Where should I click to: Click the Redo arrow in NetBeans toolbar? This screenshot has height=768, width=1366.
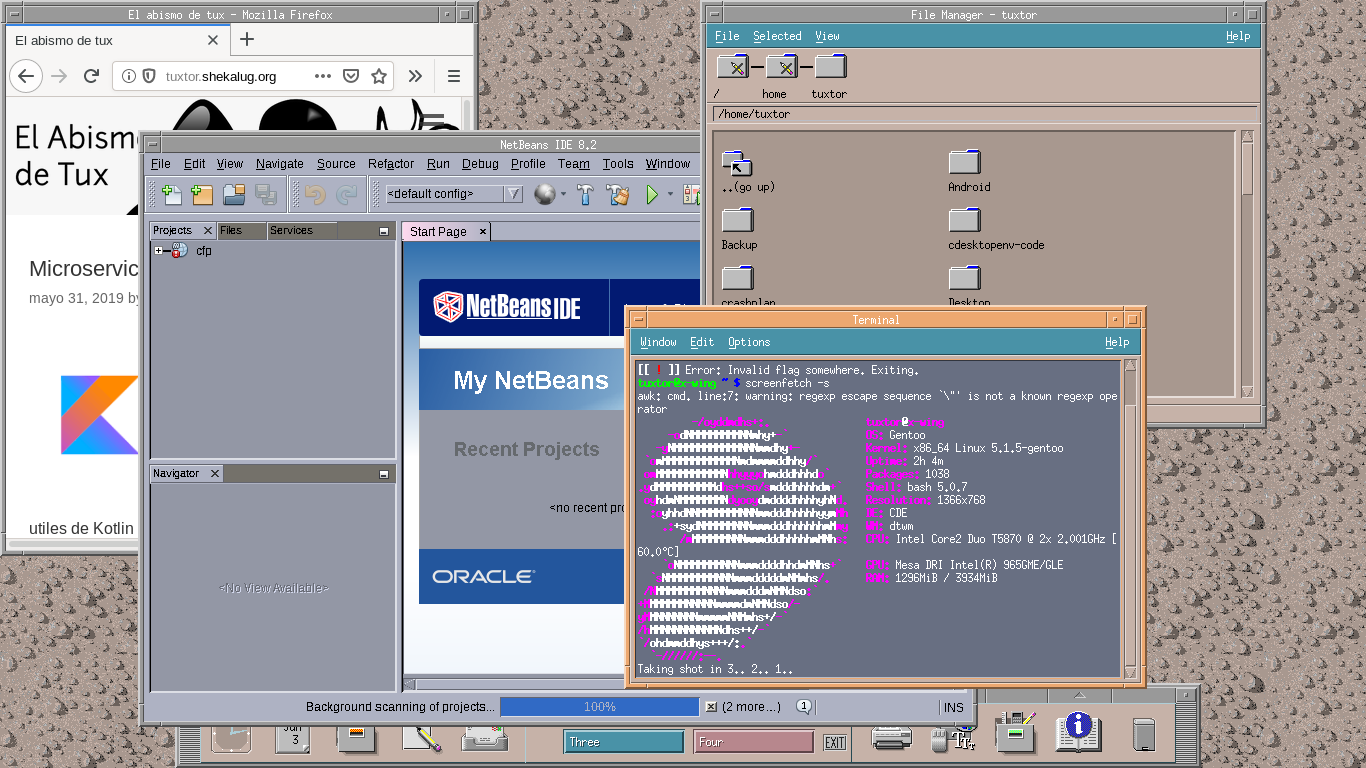tap(346, 194)
